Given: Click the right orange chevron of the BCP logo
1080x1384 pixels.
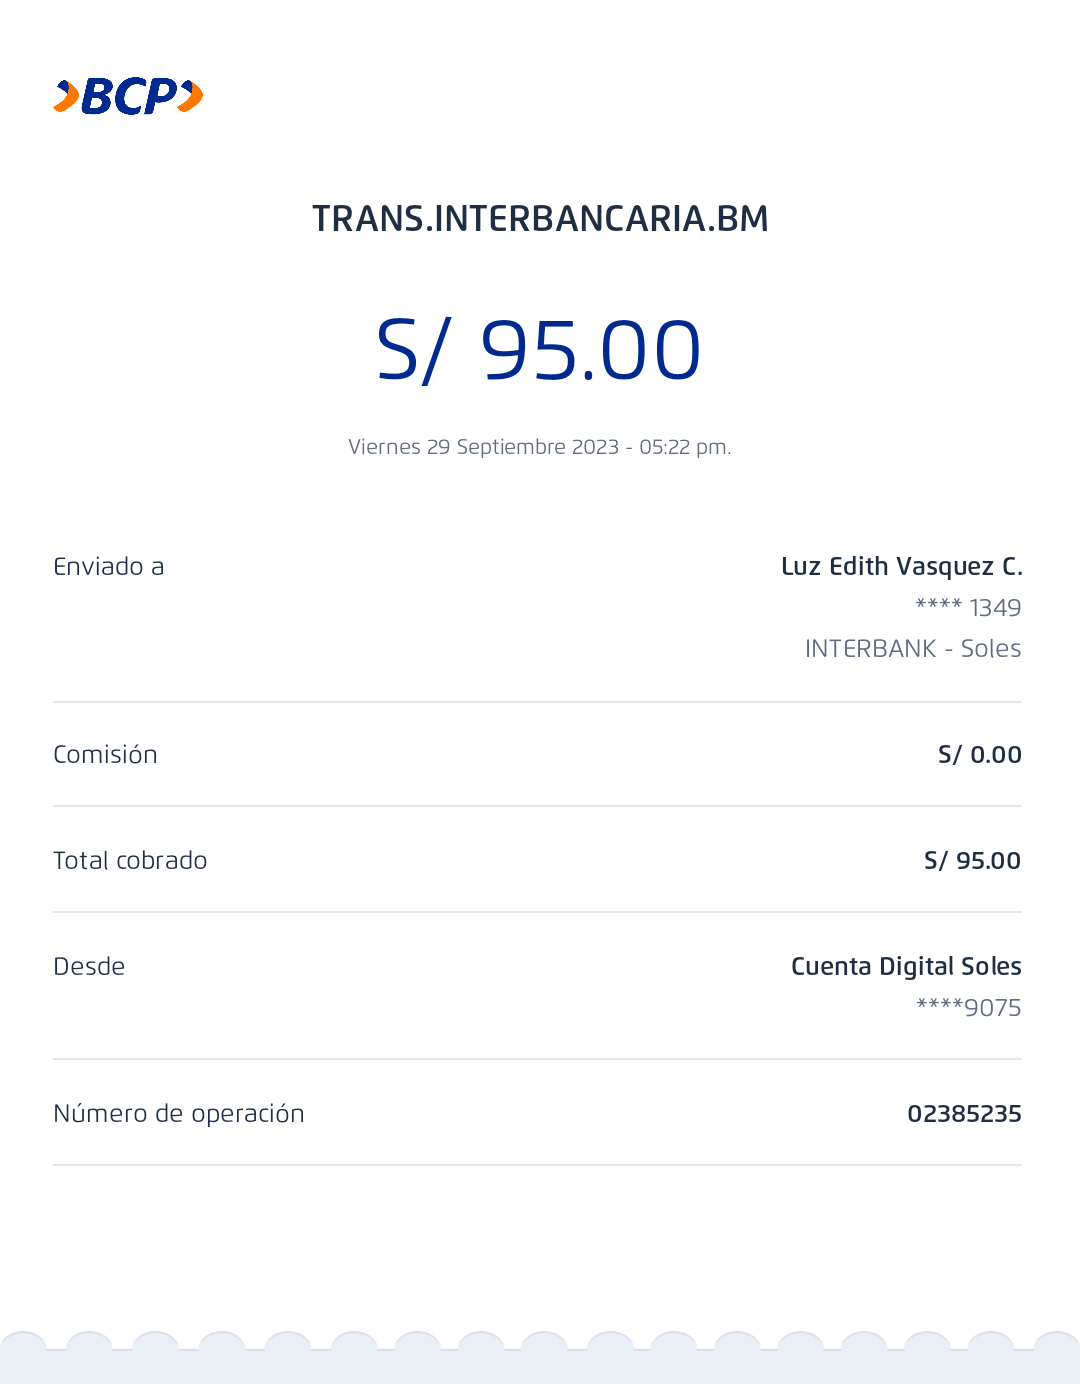Looking at the screenshot, I should click(x=191, y=96).
